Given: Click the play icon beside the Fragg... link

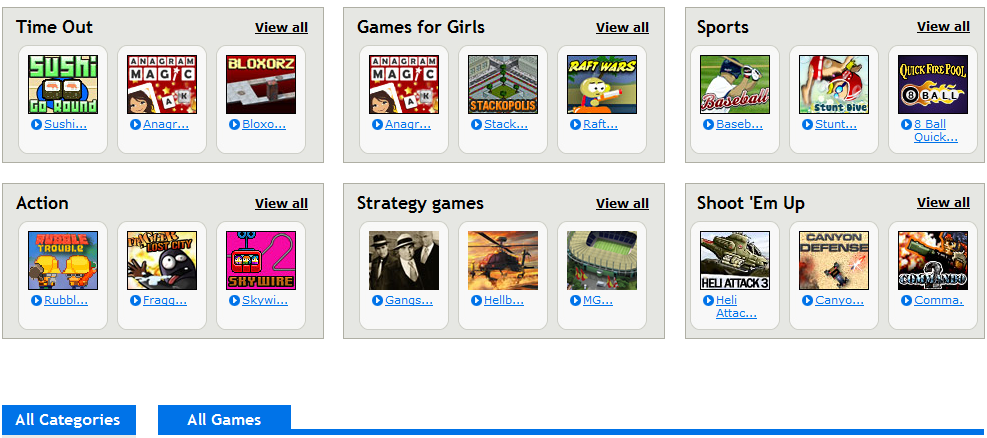Looking at the screenshot, I should tap(135, 301).
